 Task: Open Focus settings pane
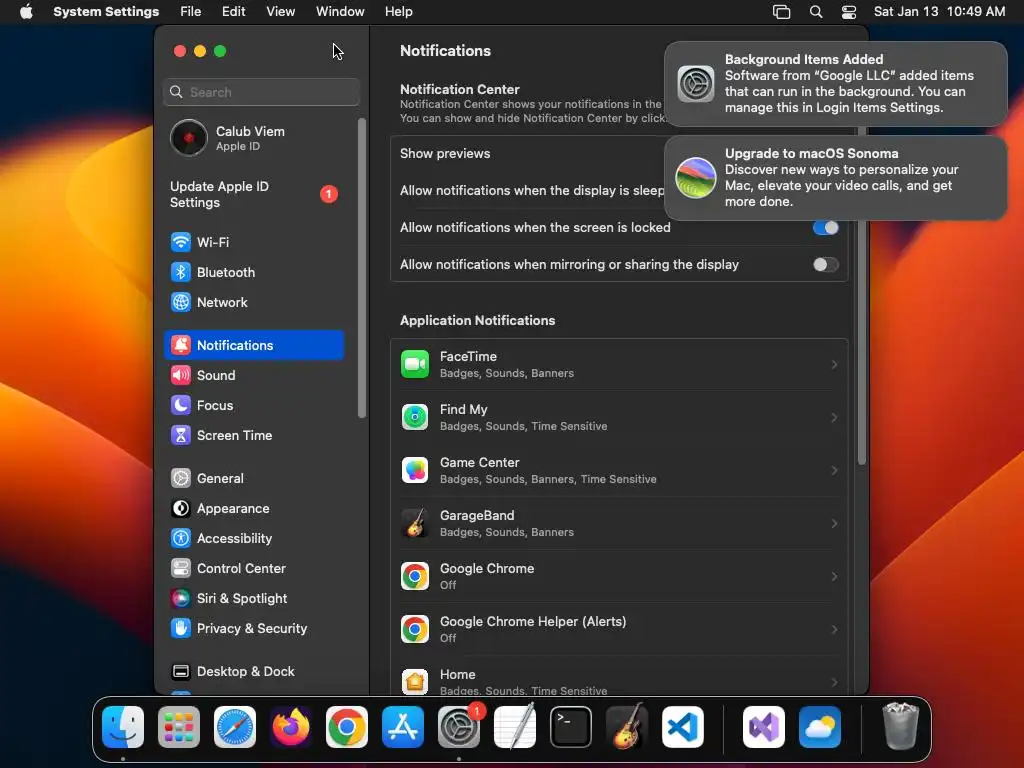[x=253, y=406]
